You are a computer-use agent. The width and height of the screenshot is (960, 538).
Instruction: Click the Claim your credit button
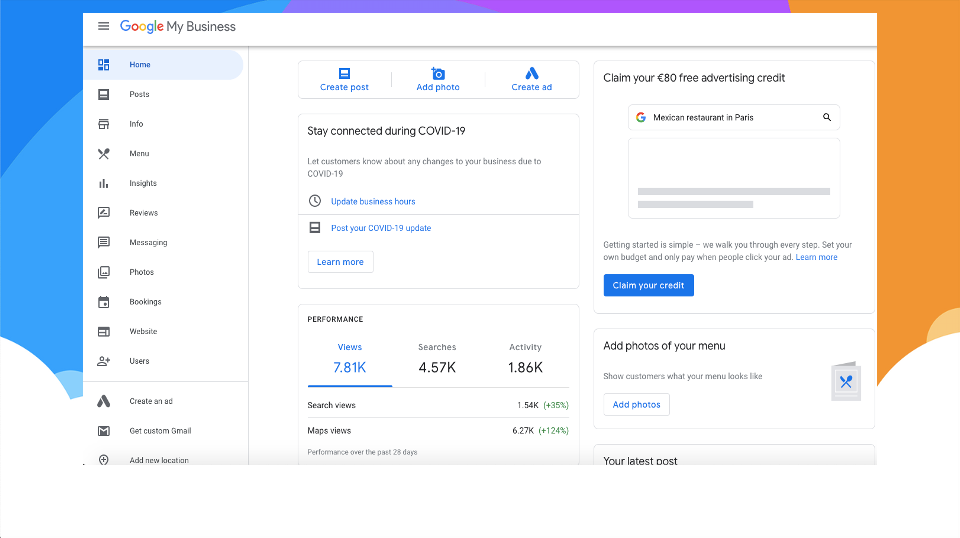pos(648,285)
